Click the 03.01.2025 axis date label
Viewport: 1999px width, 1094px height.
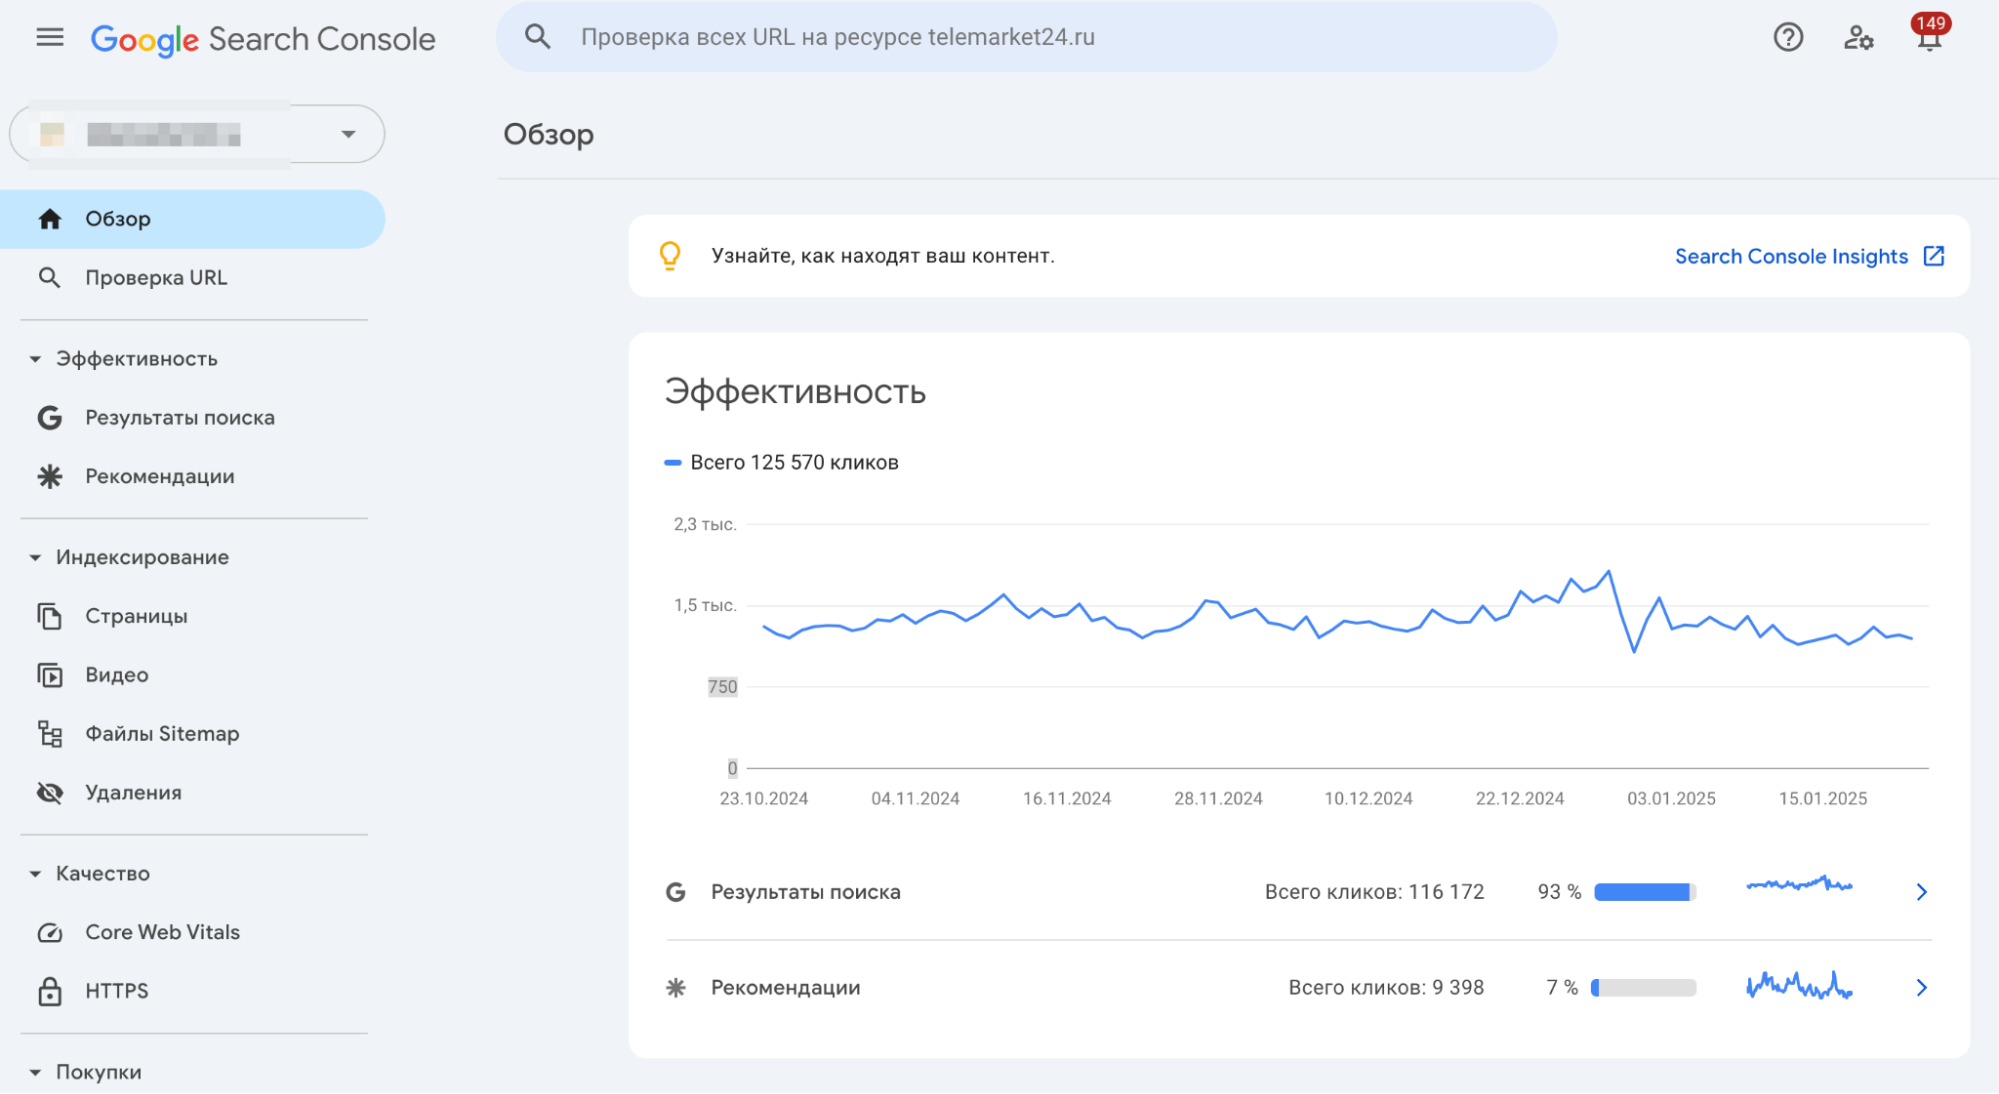click(1671, 799)
